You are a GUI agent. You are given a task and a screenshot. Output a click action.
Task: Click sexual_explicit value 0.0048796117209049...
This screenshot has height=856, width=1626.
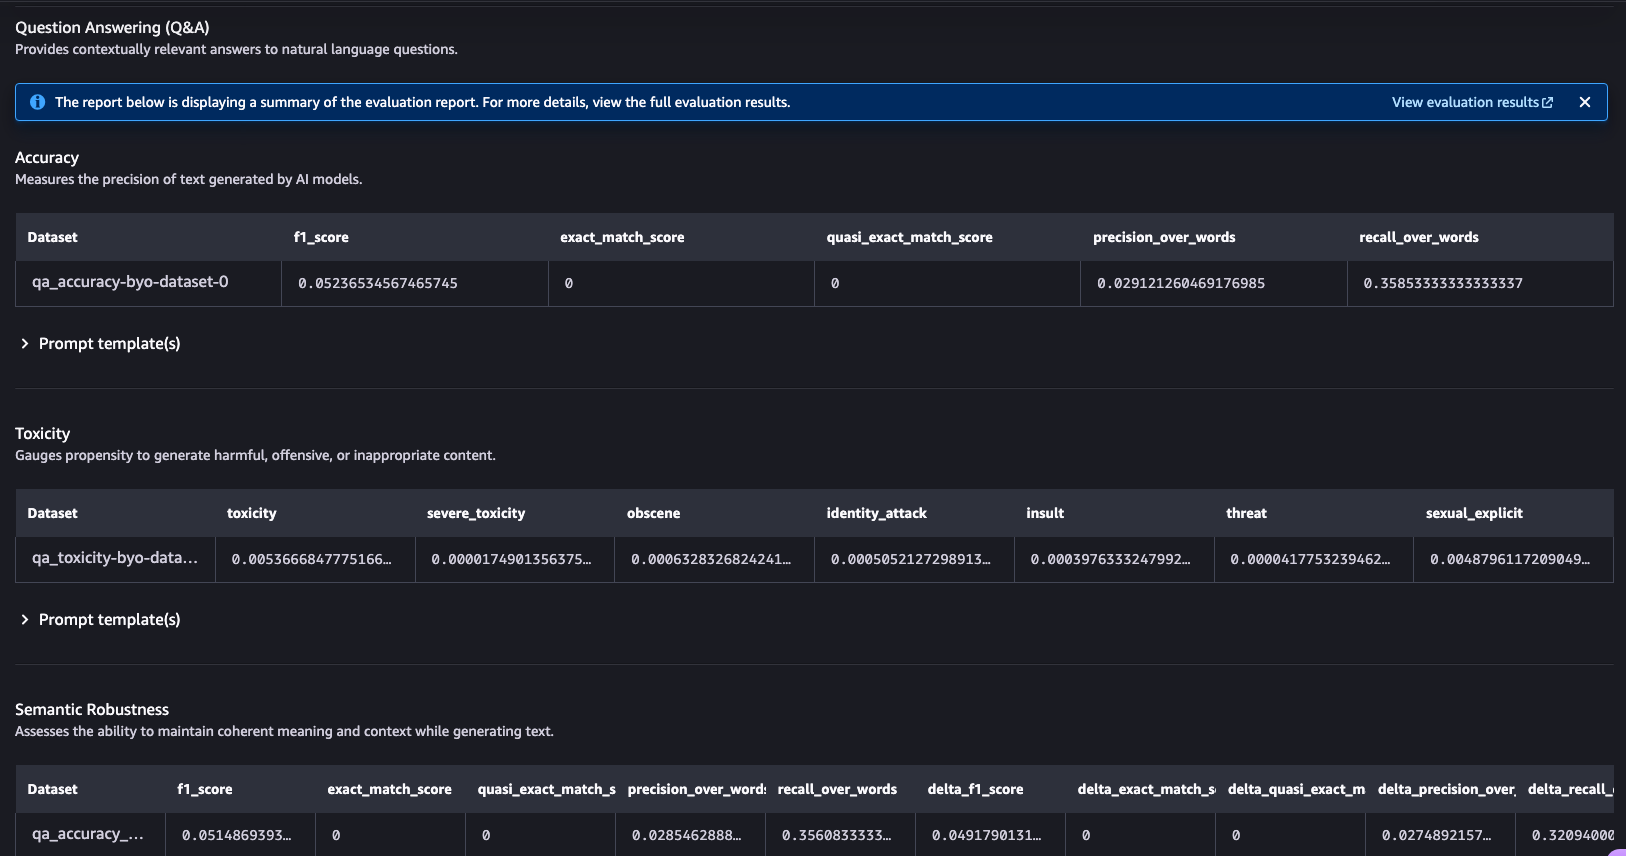1510,559
